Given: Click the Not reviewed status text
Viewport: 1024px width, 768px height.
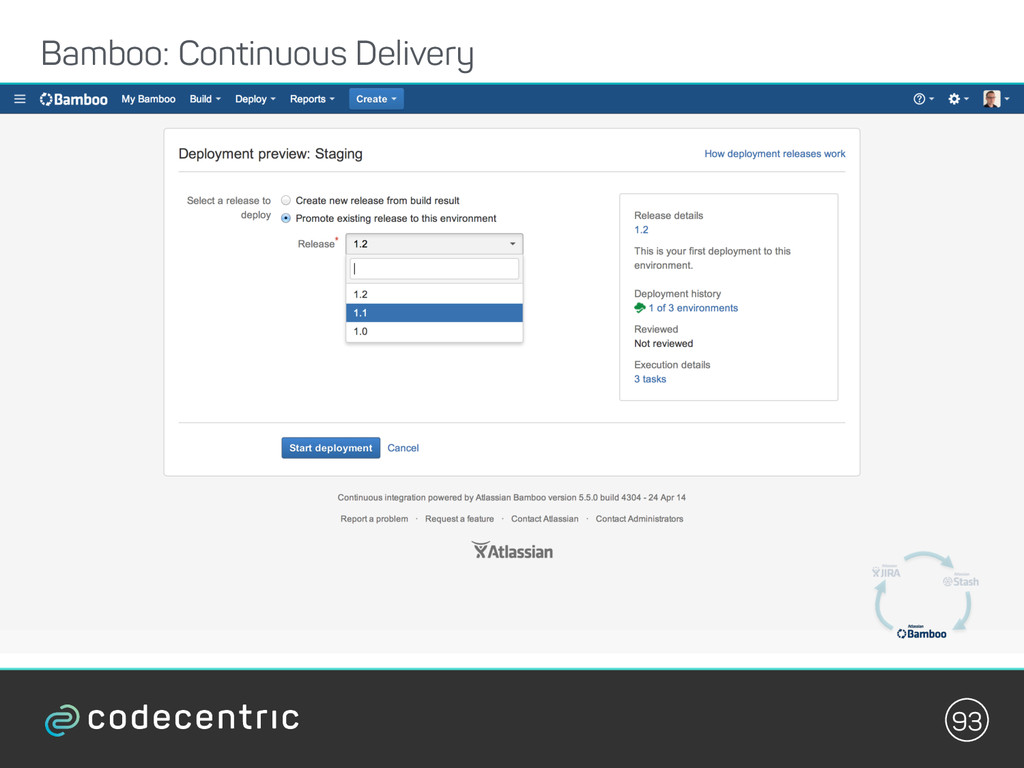Looking at the screenshot, I should pos(664,344).
